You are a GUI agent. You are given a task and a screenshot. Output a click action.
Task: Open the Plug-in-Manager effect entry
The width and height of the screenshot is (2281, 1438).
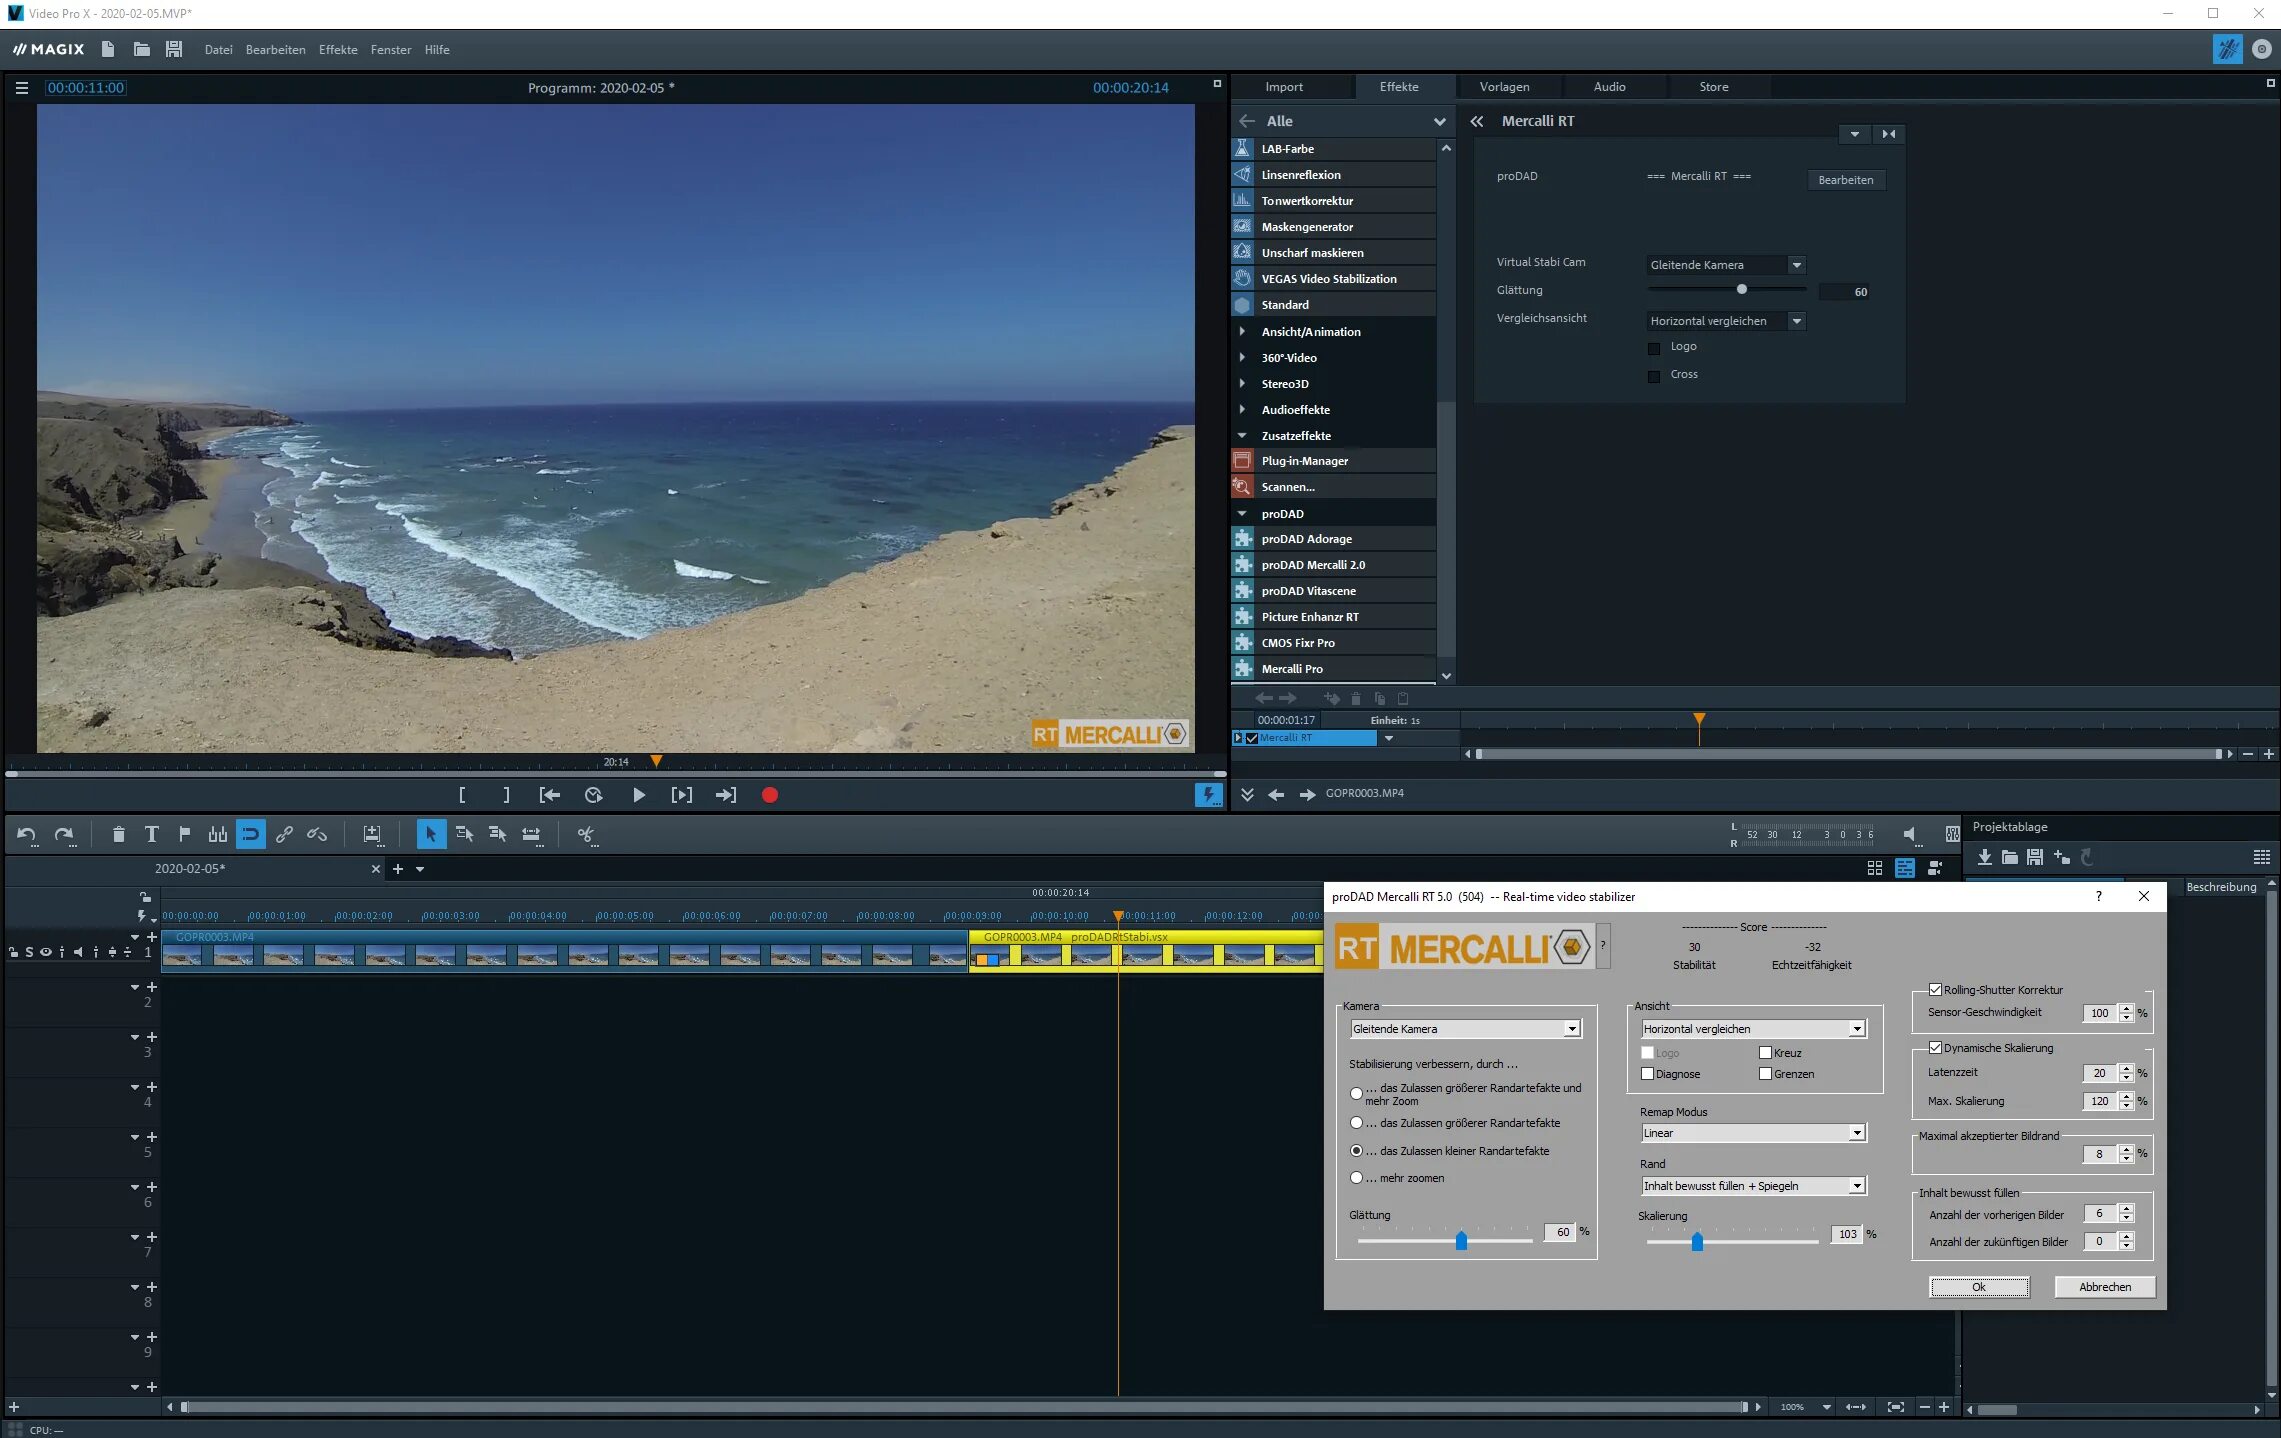point(1304,461)
